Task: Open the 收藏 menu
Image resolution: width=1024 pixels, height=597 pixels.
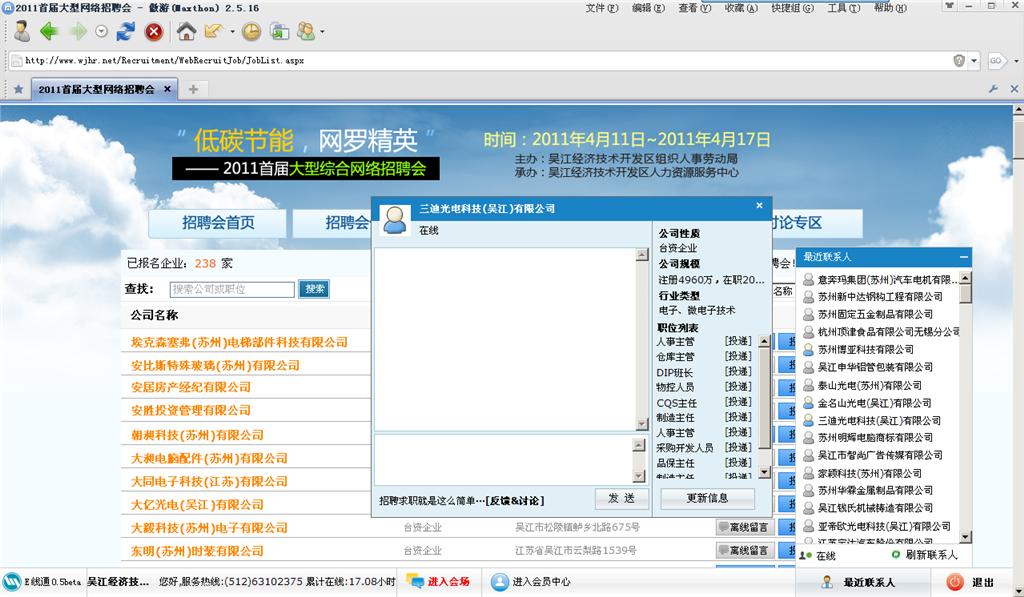Action: (741, 8)
